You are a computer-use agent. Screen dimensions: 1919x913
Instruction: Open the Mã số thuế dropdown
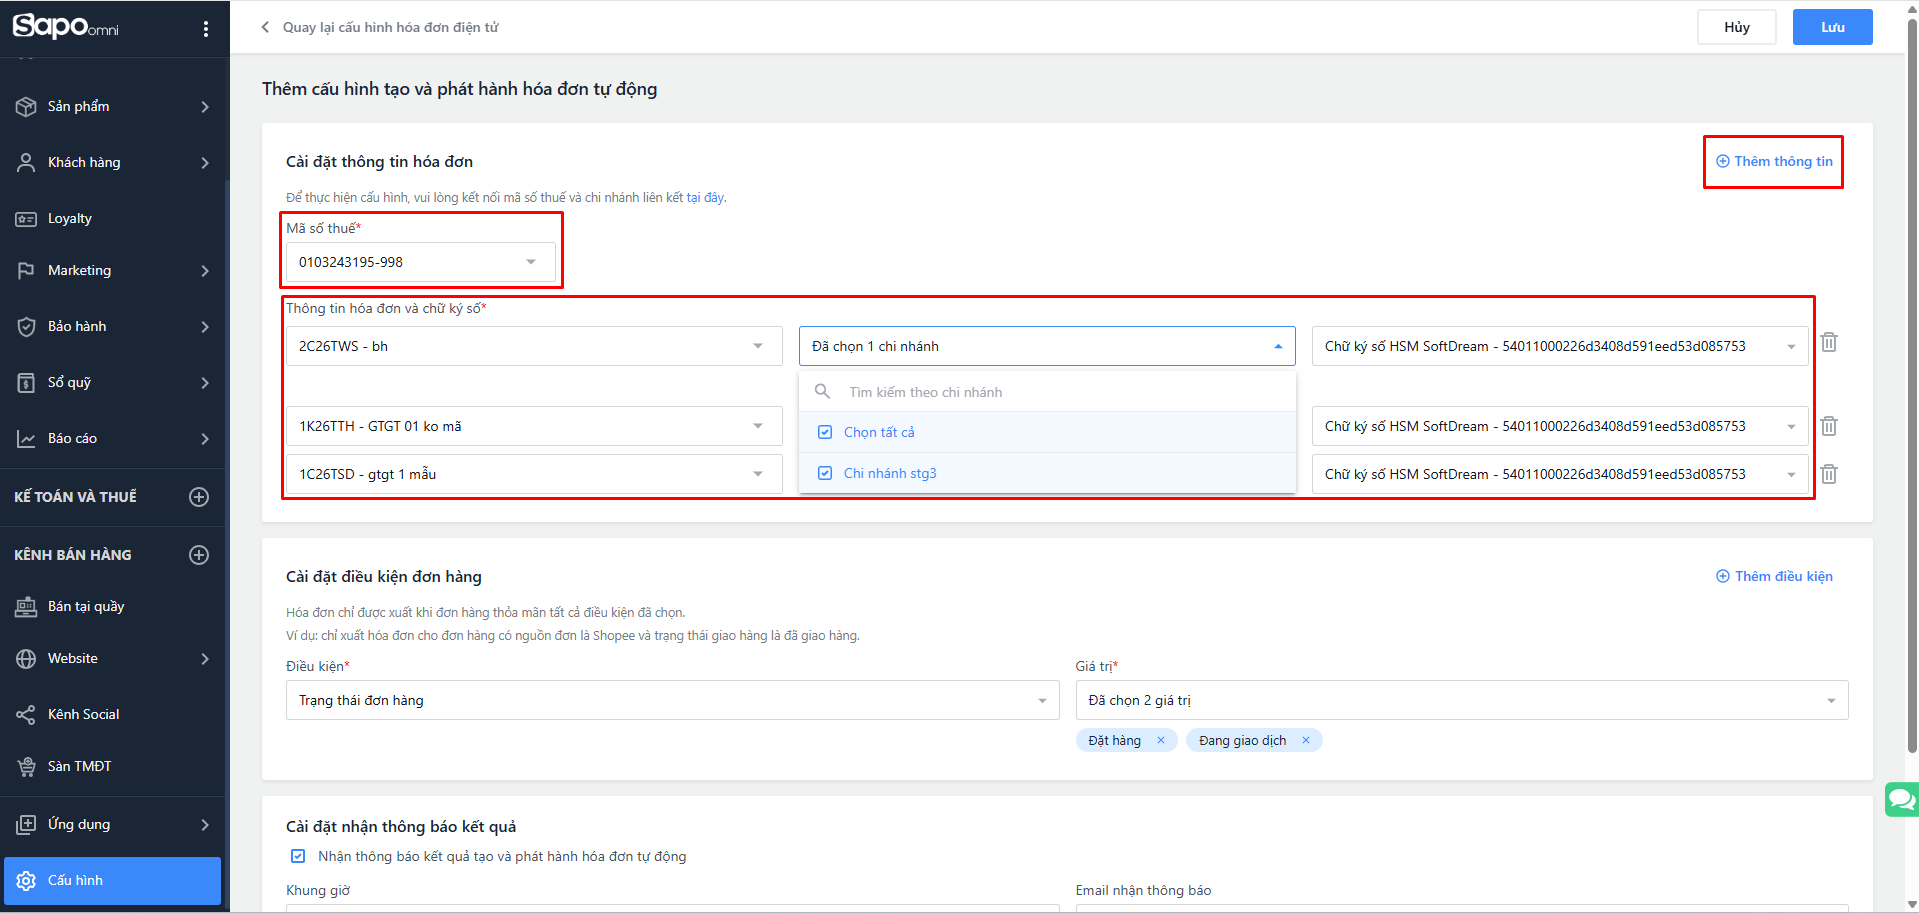point(420,262)
